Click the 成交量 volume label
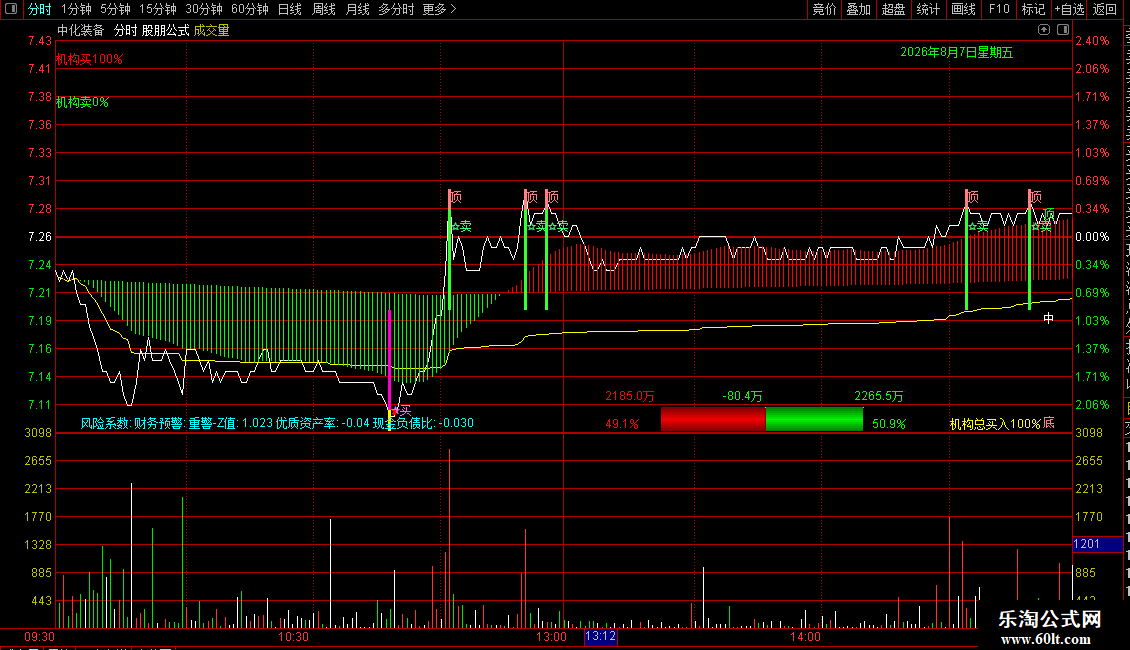The height and width of the screenshot is (650, 1130). (211, 30)
